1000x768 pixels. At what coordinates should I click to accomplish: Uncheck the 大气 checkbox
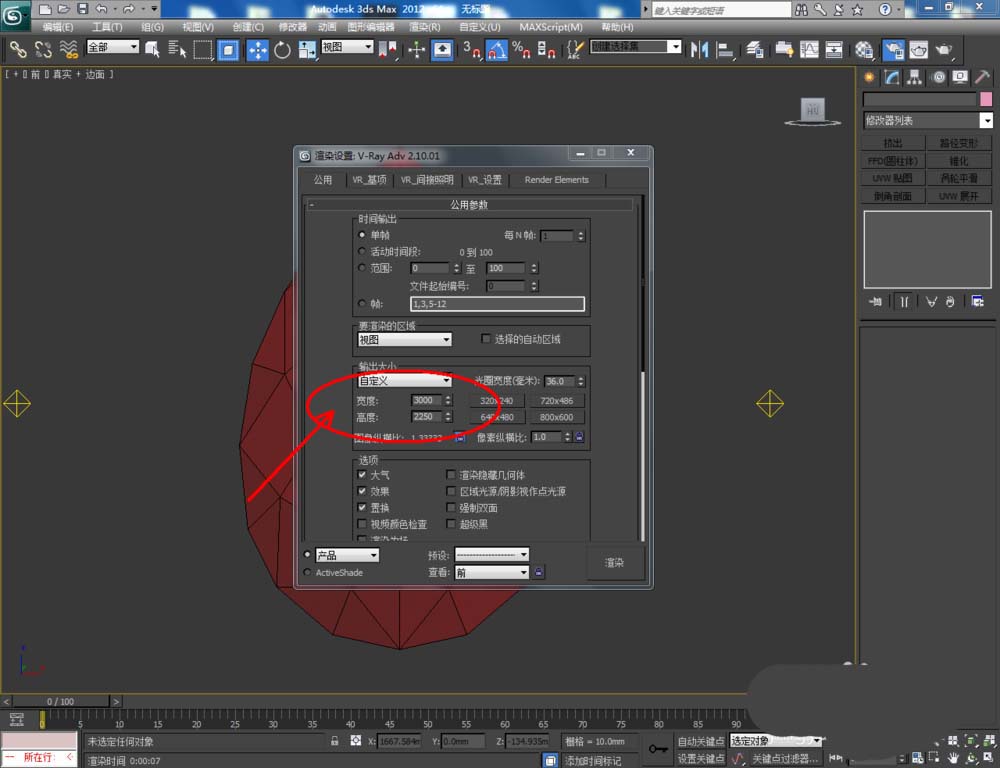[x=362, y=475]
